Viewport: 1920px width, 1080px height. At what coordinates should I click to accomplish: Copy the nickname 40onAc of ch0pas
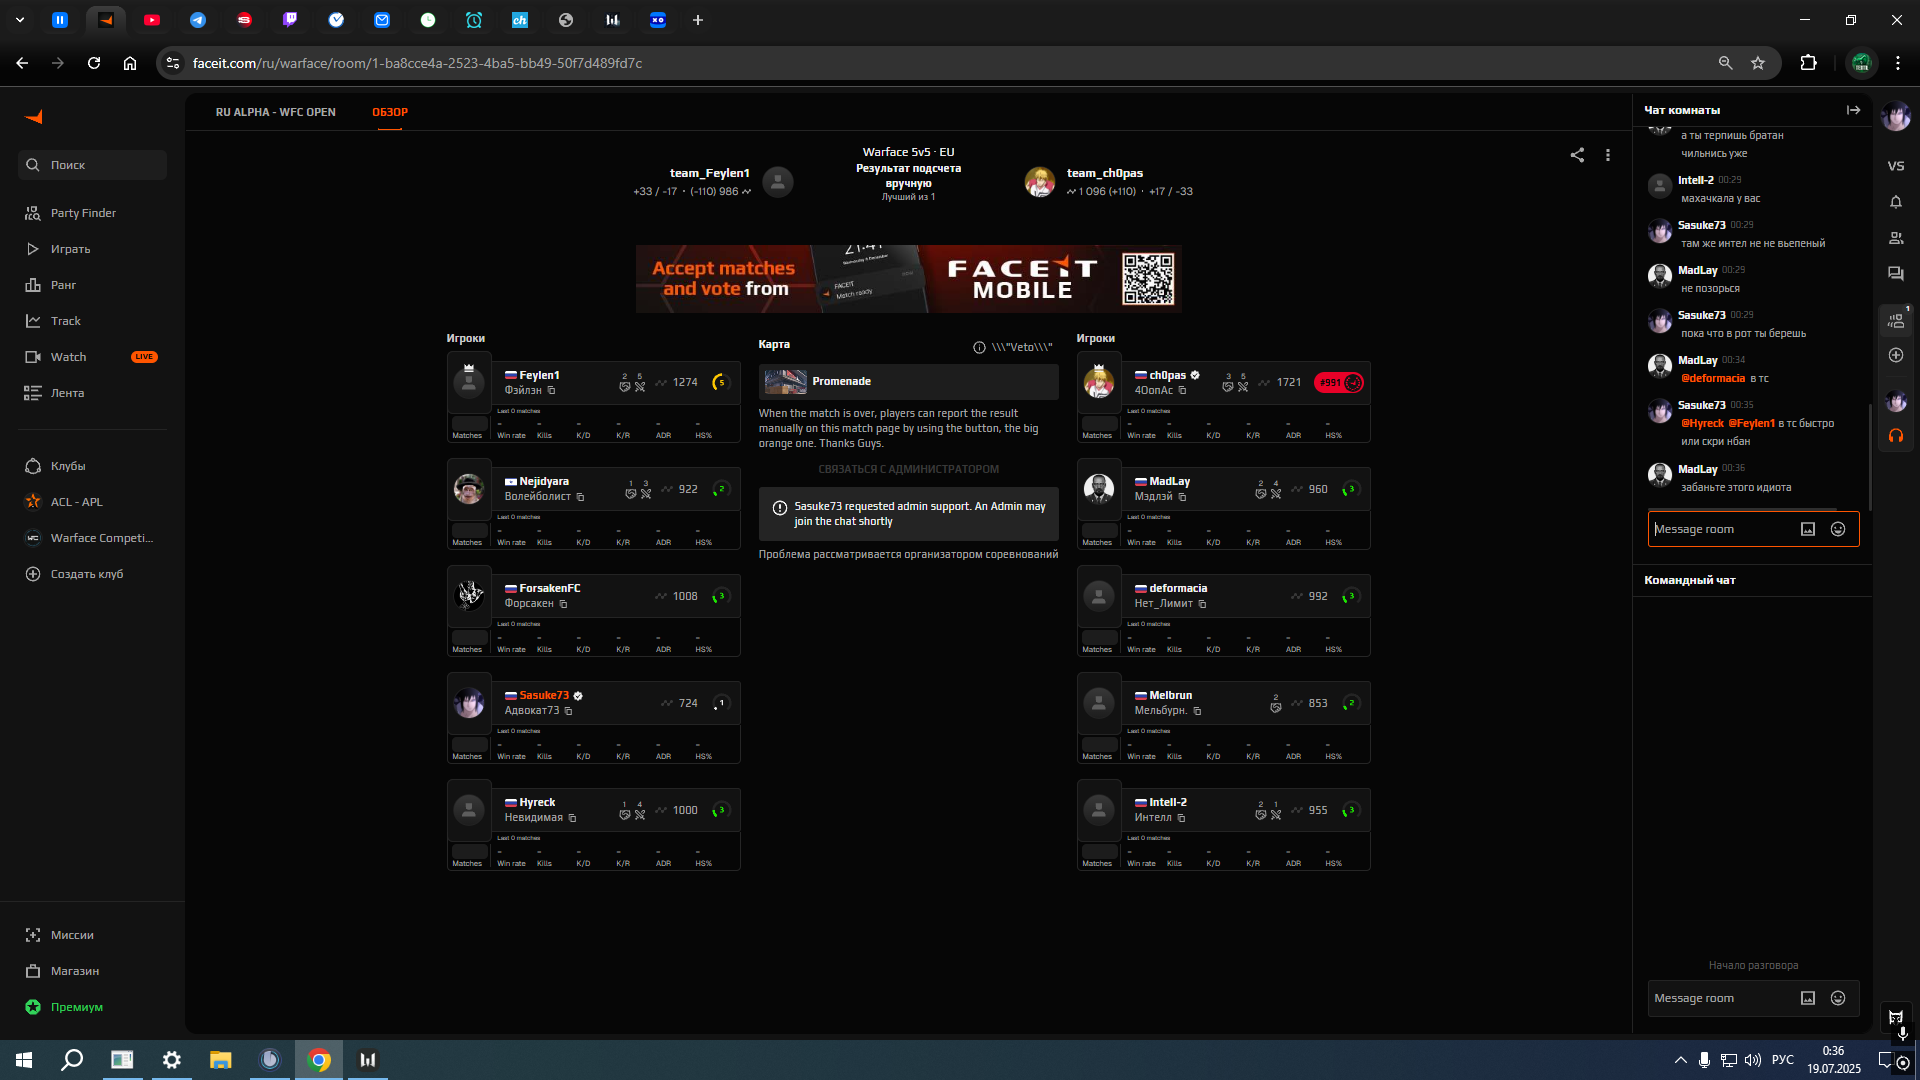(x=1182, y=390)
